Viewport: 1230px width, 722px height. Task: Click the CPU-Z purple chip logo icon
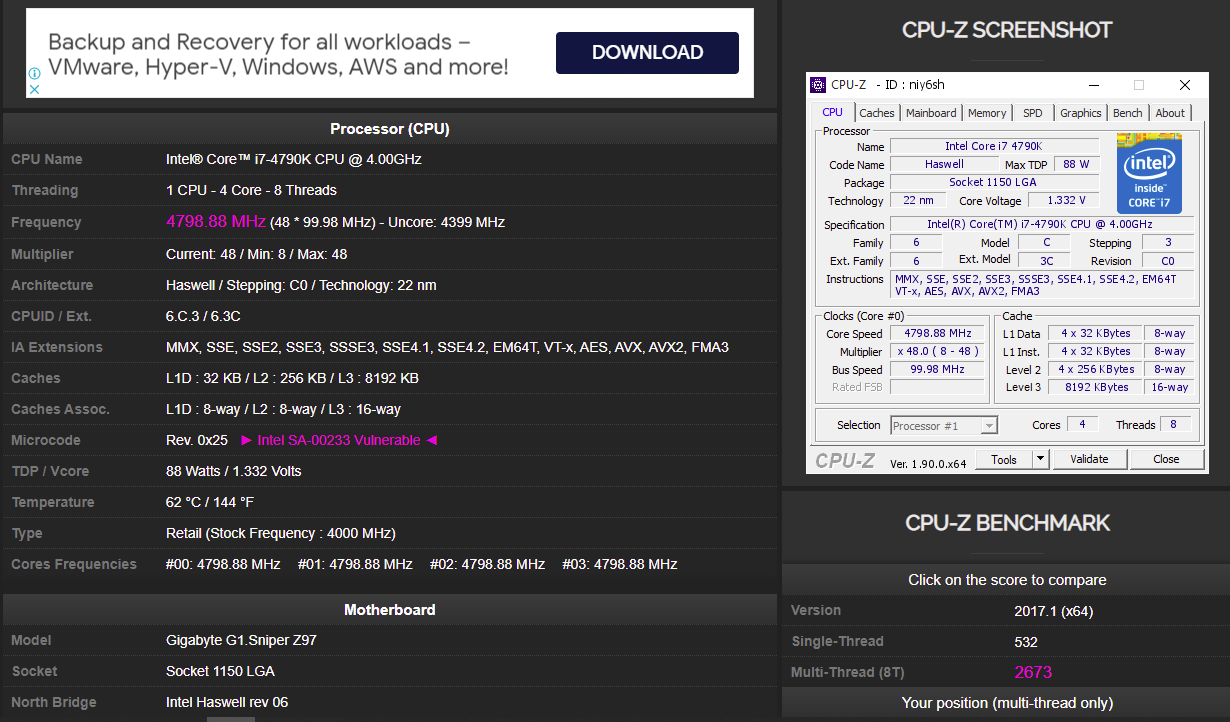point(818,85)
